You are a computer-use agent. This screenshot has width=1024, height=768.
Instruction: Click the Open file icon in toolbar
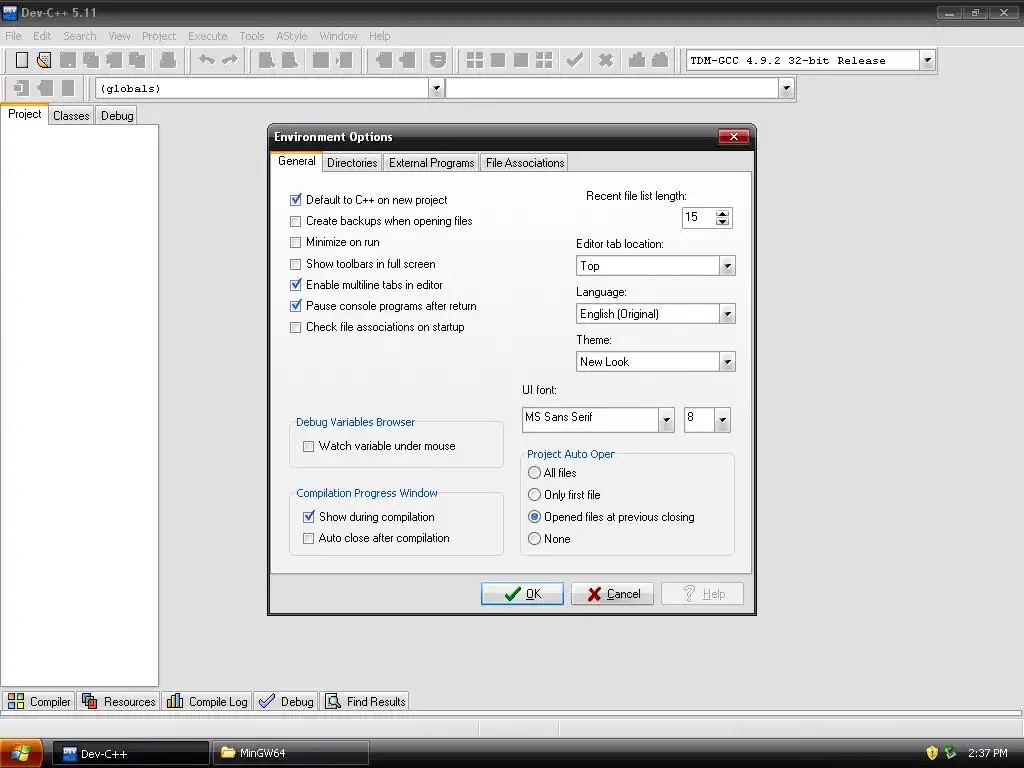[44, 60]
